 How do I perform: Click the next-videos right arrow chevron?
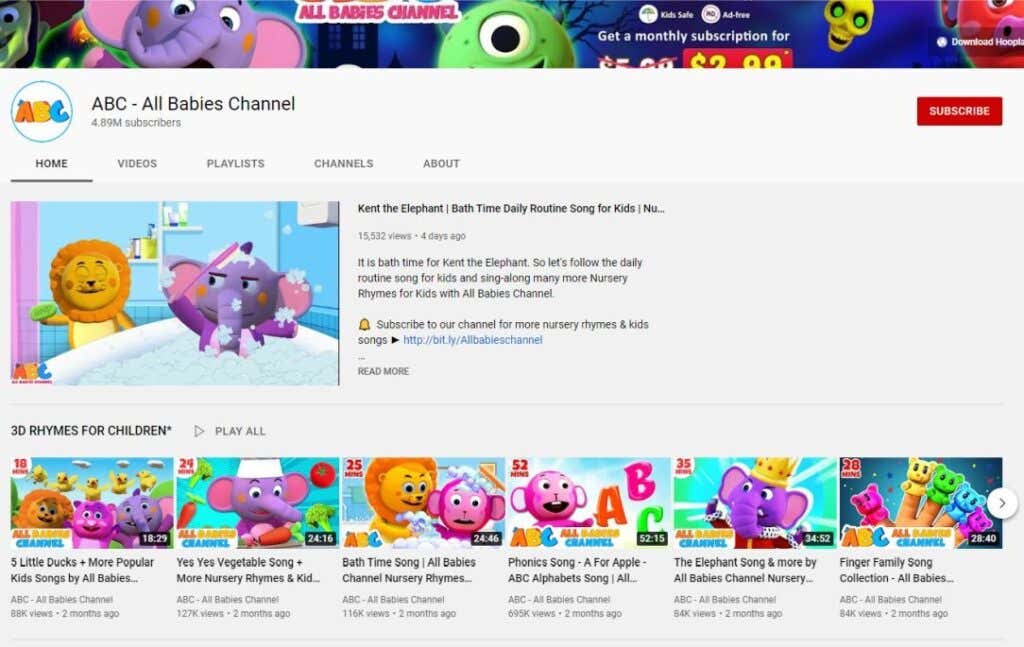point(1001,505)
